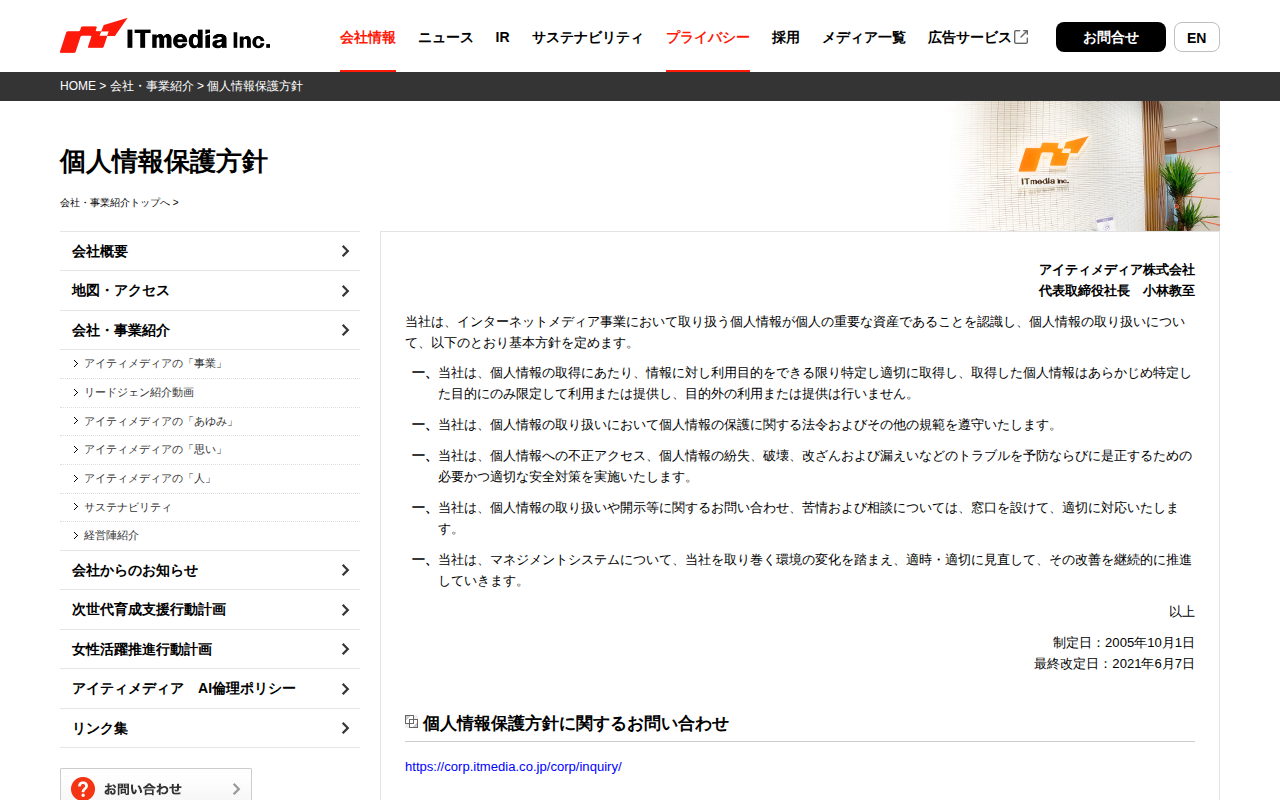This screenshot has height=800, width=1280.
Task: Select アイティメディア AI倫理ポリシー in the sidebar
Action: pyautogui.click(x=210, y=689)
